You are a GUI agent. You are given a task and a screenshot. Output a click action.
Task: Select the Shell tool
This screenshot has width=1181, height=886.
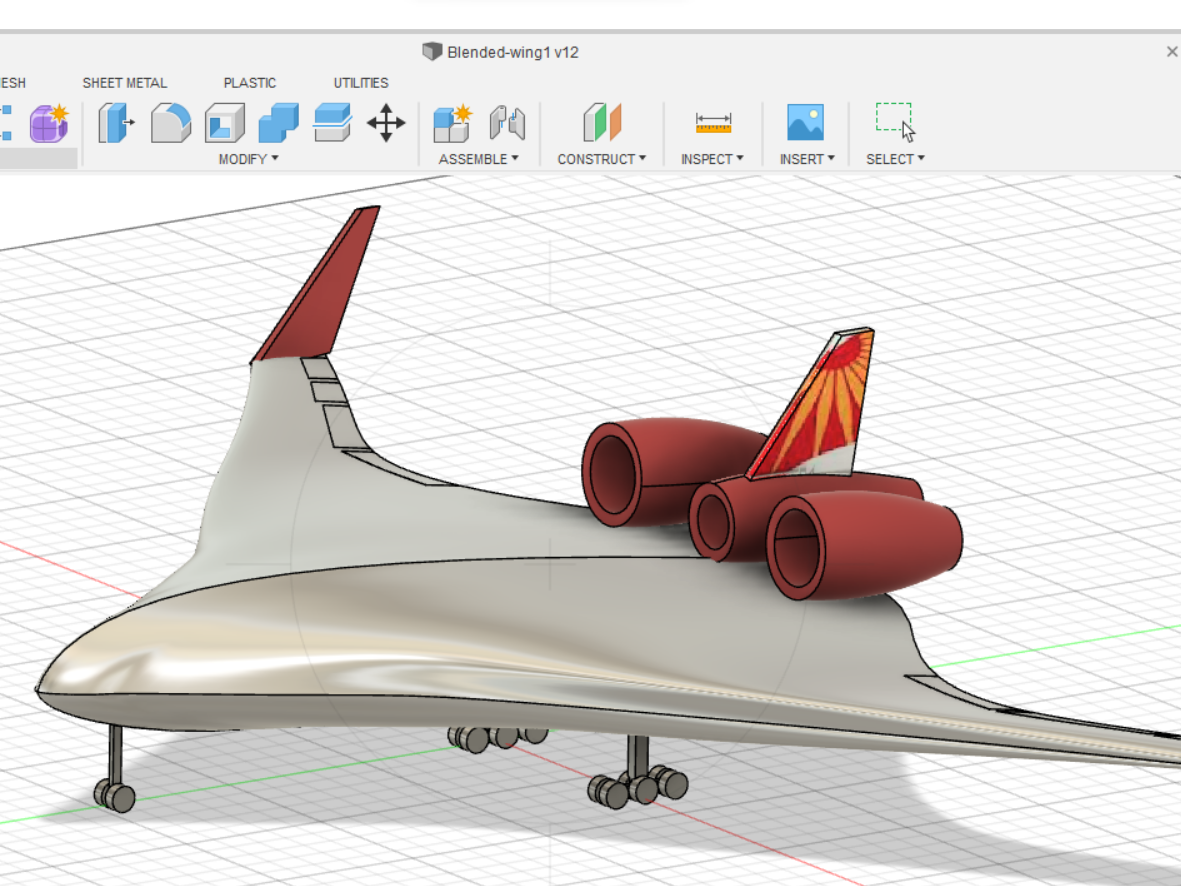[224, 123]
